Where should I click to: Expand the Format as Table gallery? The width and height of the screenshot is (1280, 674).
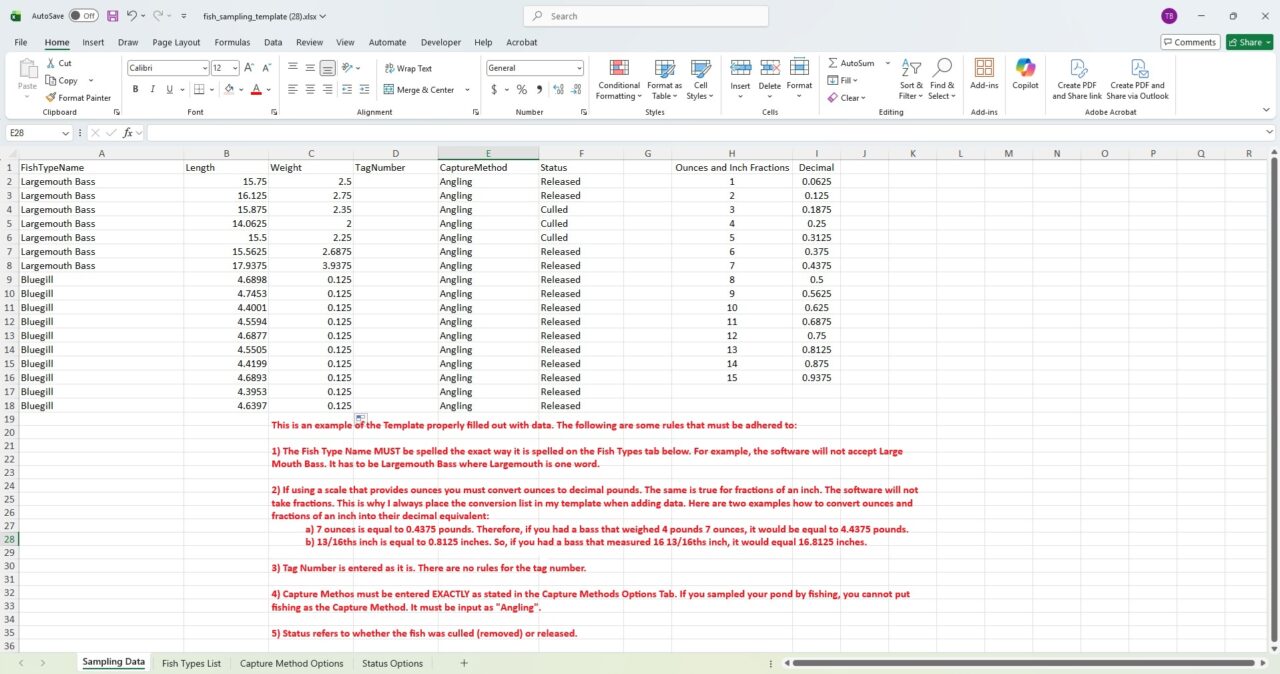[x=665, y=80]
